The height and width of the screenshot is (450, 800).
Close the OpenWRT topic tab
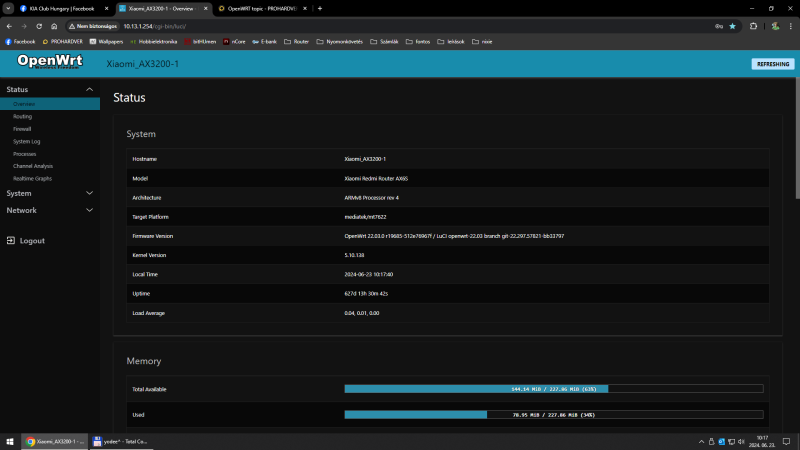(x=305, y=9)
